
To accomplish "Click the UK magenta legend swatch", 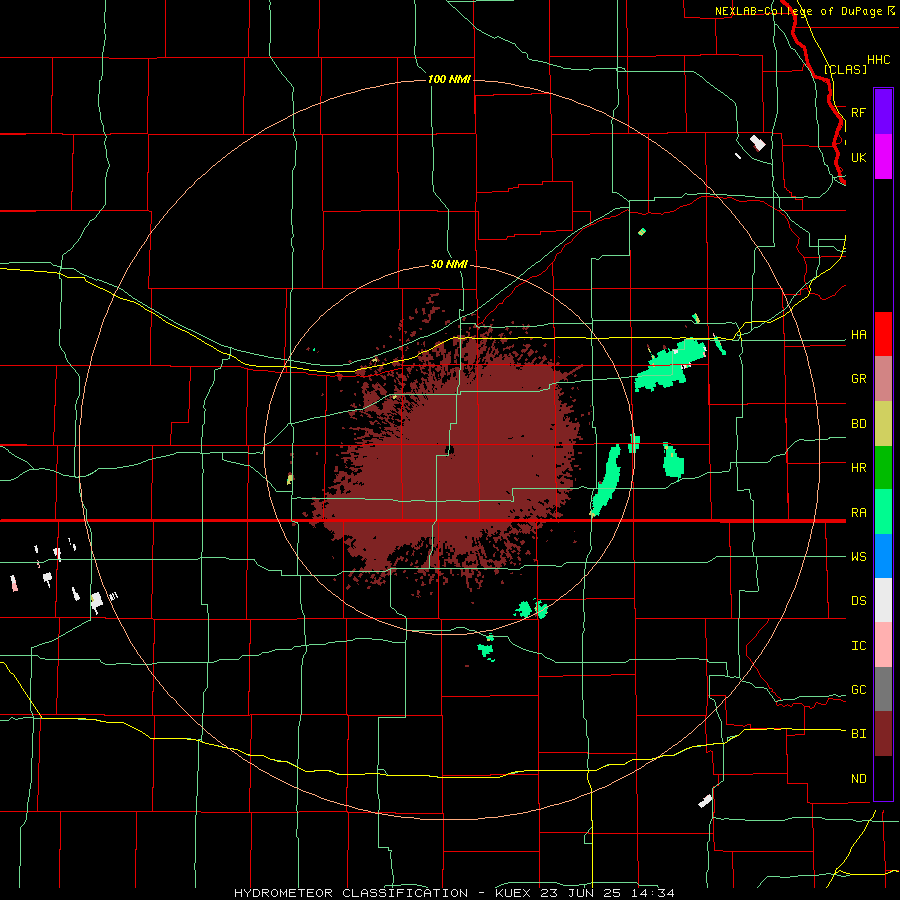I will pos(883,157).
